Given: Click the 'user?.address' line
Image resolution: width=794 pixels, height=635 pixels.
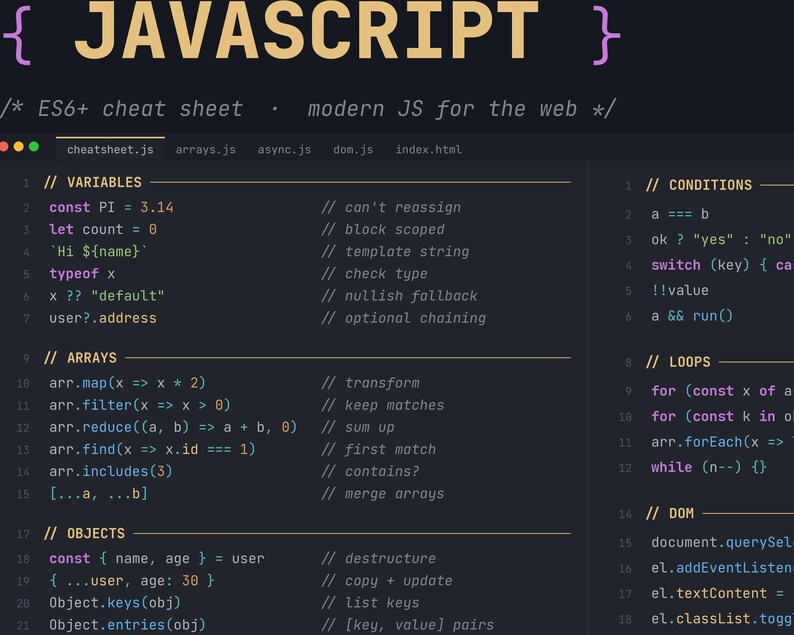Looking at the screenshot, I should [x=103, y=318].
